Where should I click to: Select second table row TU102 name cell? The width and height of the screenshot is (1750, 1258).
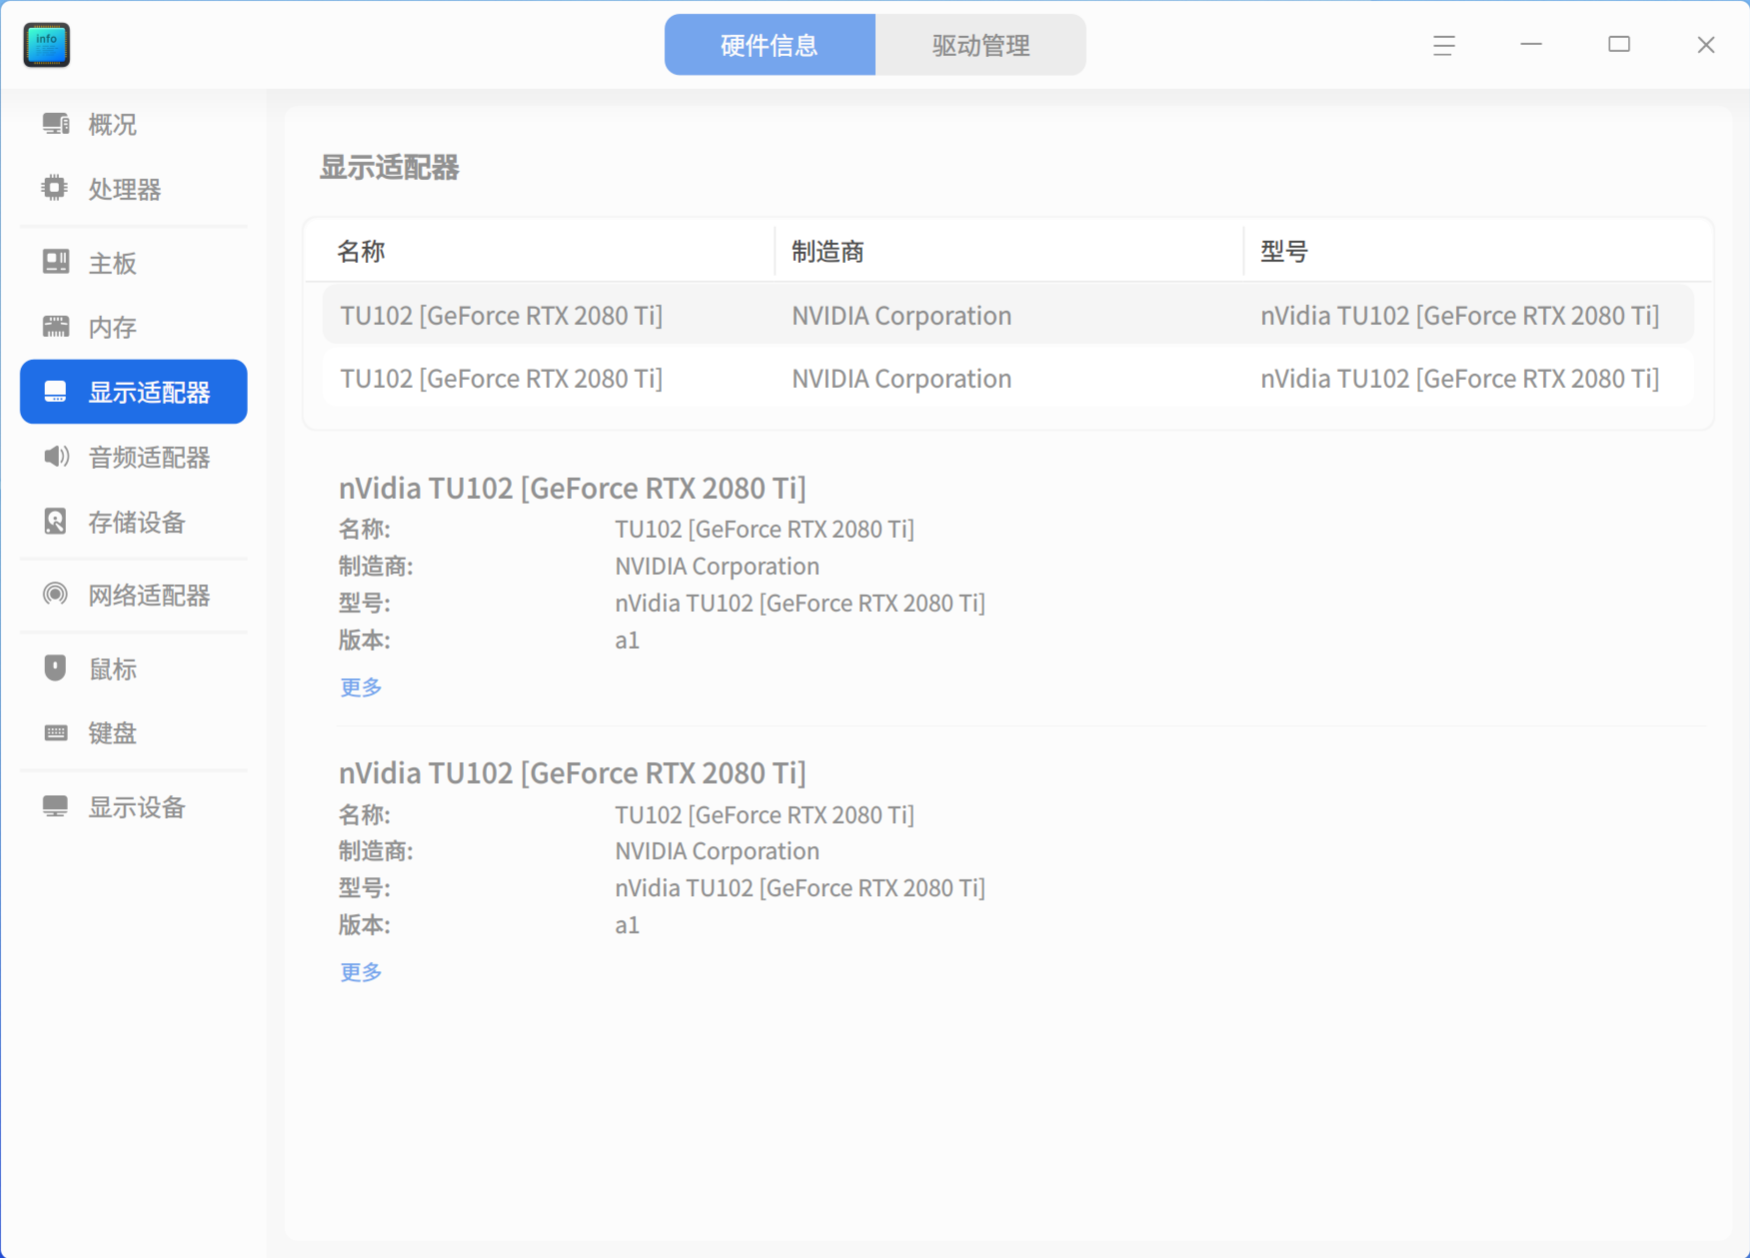point(501,379)
